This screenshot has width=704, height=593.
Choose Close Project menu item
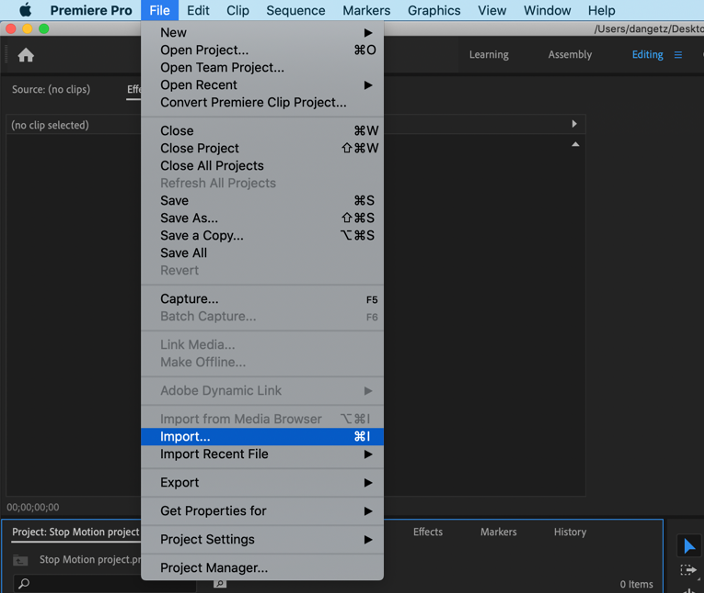click(262, 148)
